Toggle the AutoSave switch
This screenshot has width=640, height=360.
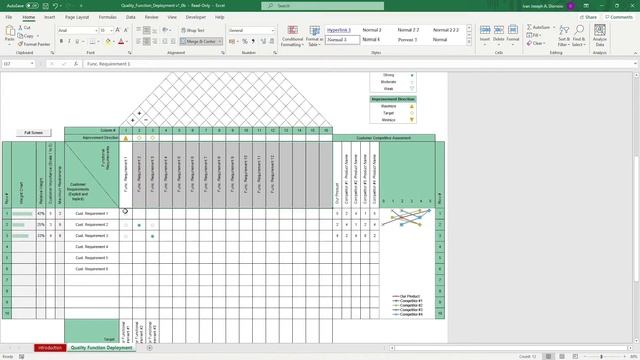point(32,6)
